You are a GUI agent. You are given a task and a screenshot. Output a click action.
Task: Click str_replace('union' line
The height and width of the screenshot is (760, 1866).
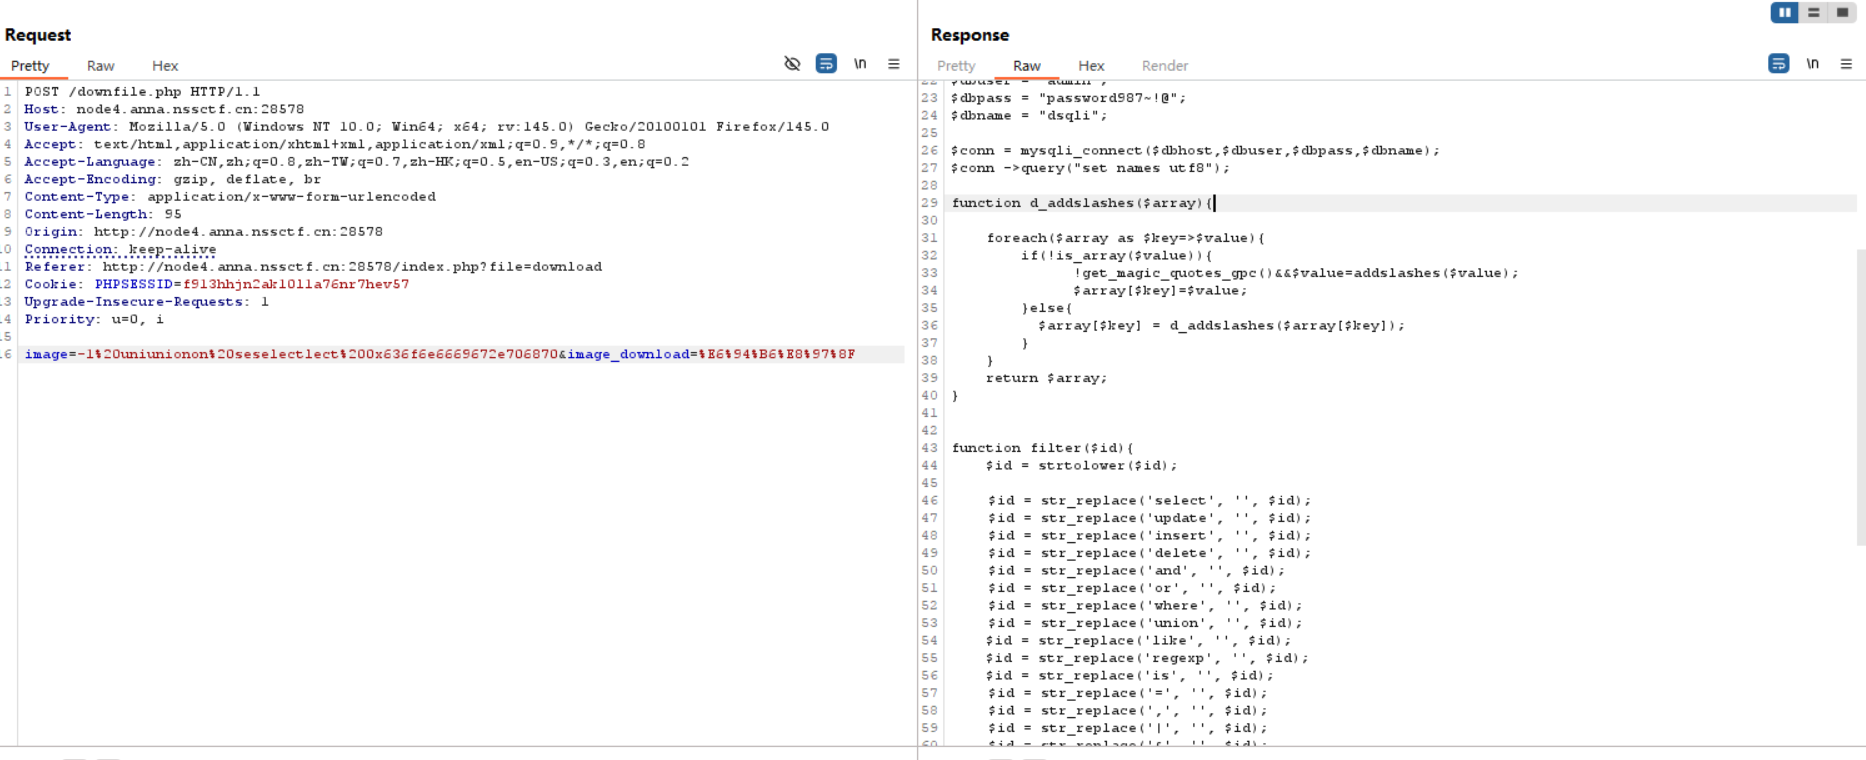pos(1145,623)
